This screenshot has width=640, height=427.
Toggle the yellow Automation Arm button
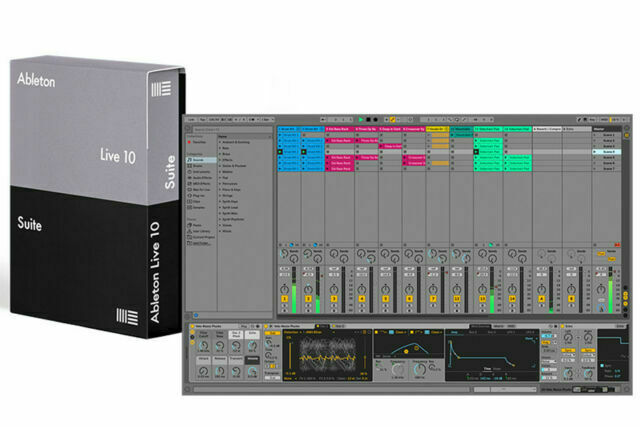392,120
